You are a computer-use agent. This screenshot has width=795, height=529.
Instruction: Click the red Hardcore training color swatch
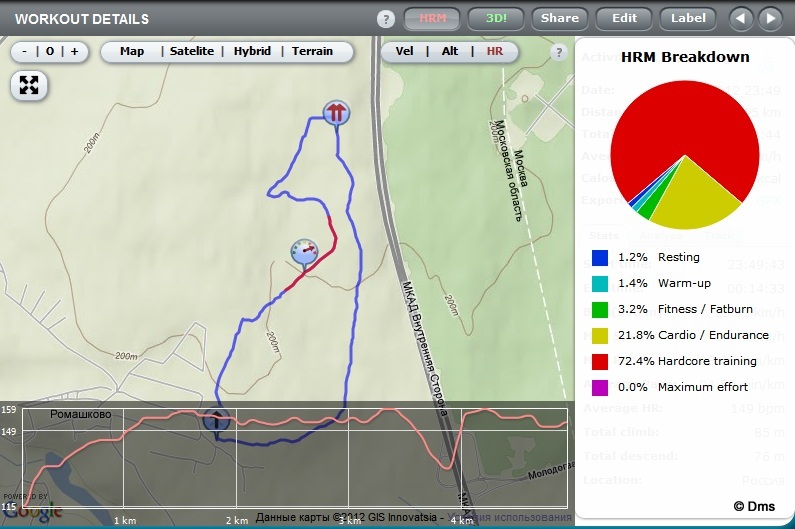pos(600,361)
